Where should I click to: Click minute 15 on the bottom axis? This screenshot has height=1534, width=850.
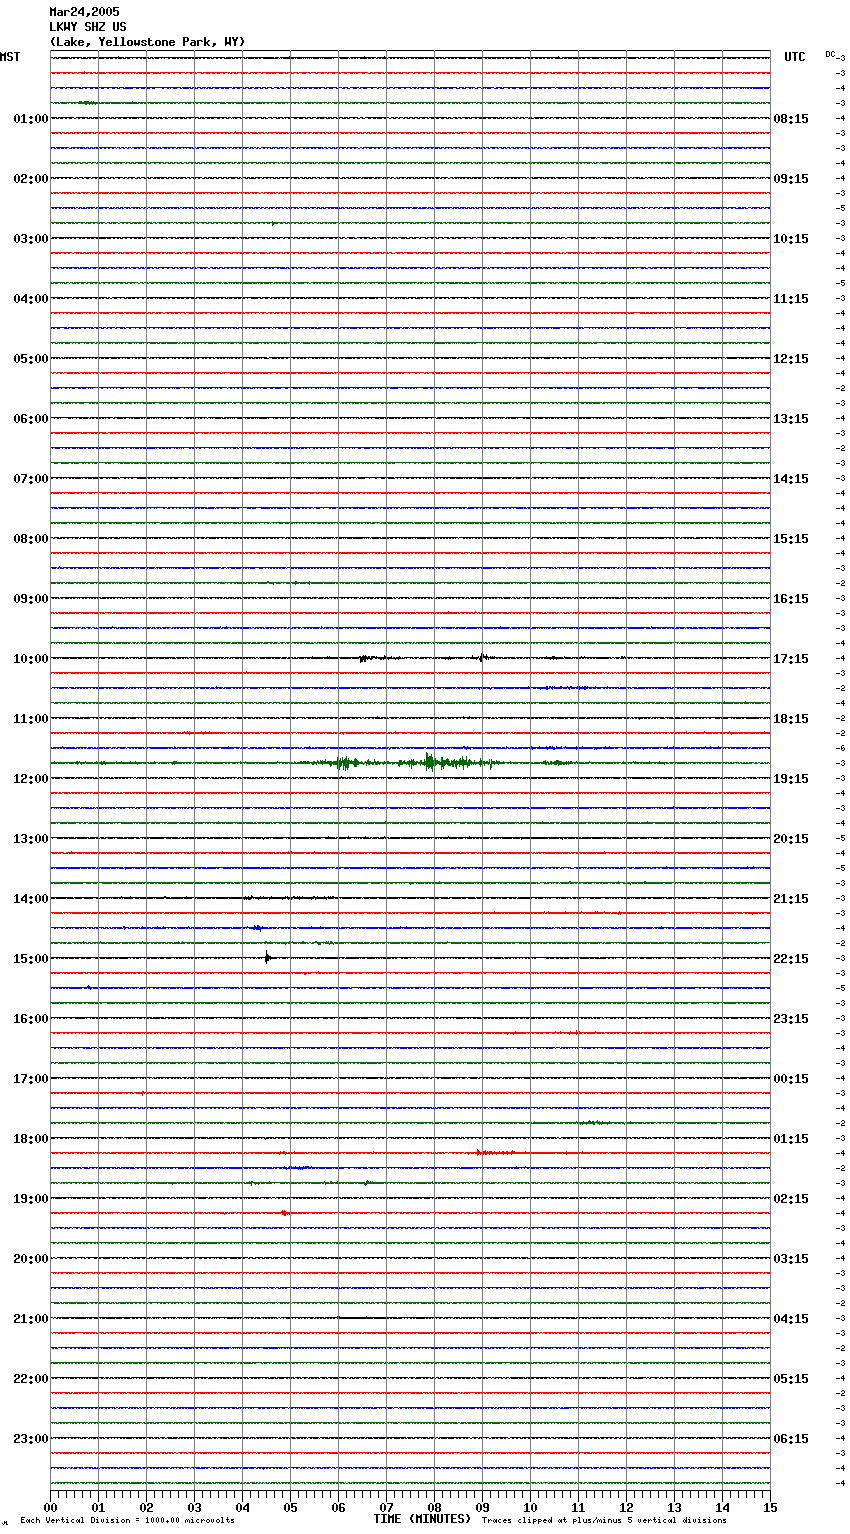pos(770,1508)
